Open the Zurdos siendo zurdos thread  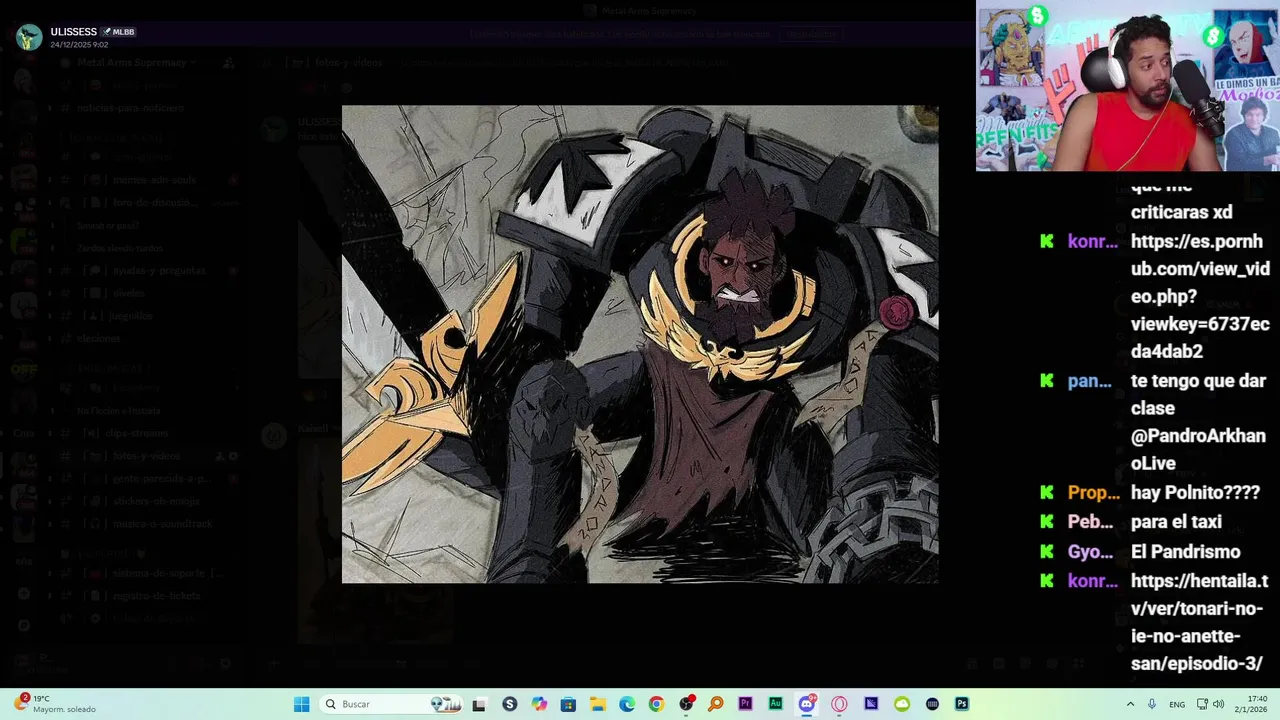pyautogui.click(x=119, y=248)
